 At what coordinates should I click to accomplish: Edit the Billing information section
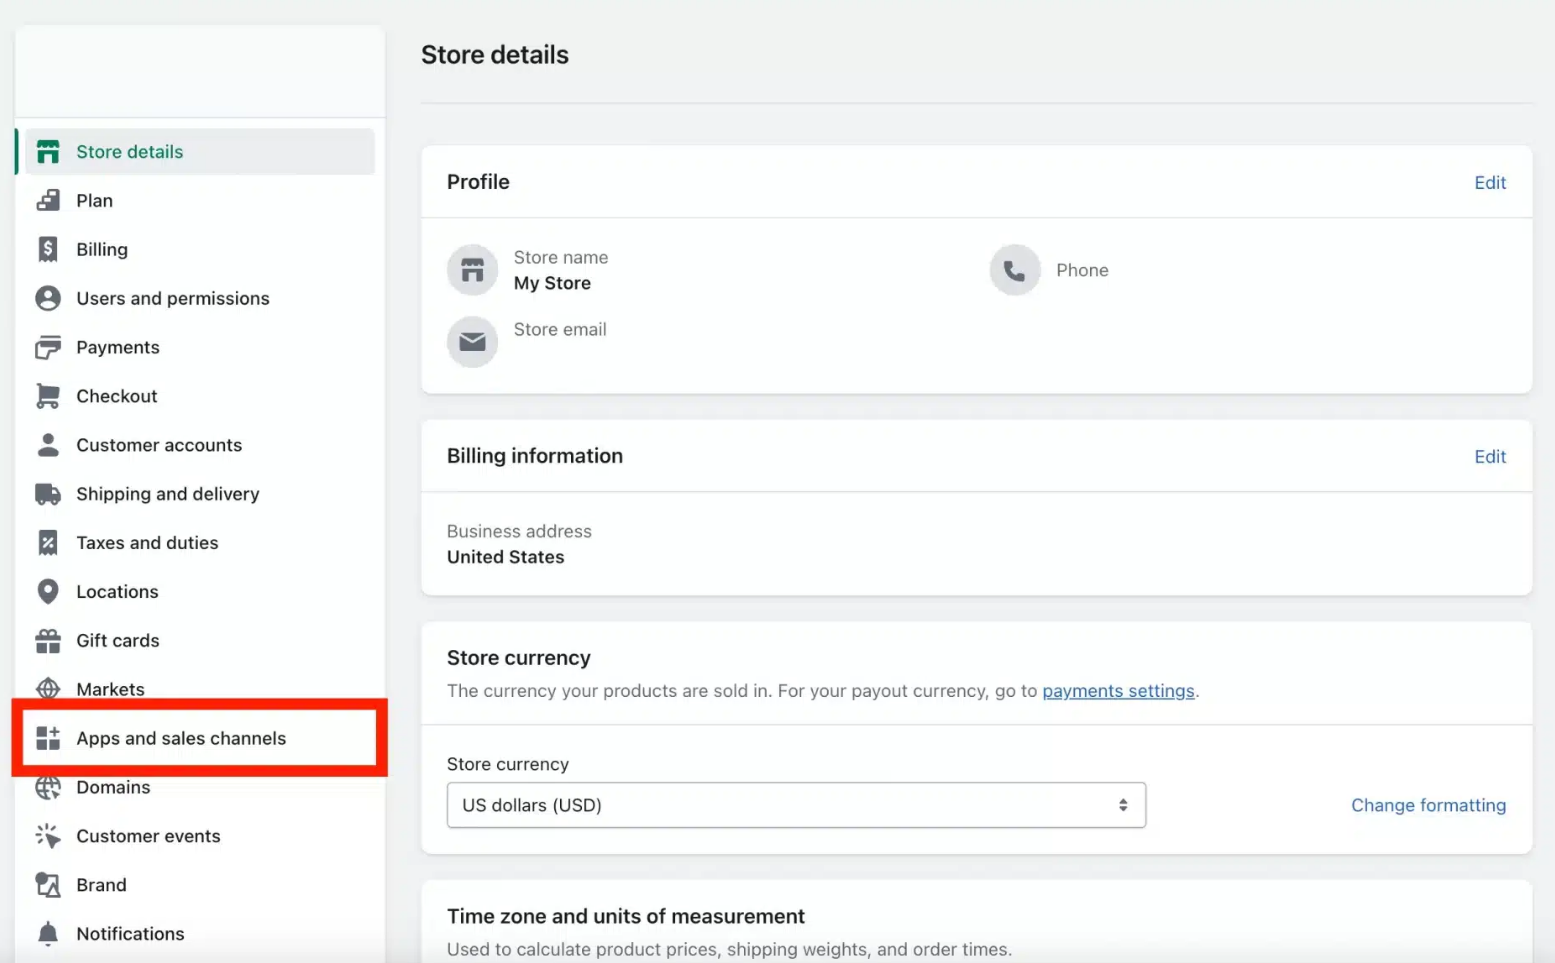click(1490, 457)
